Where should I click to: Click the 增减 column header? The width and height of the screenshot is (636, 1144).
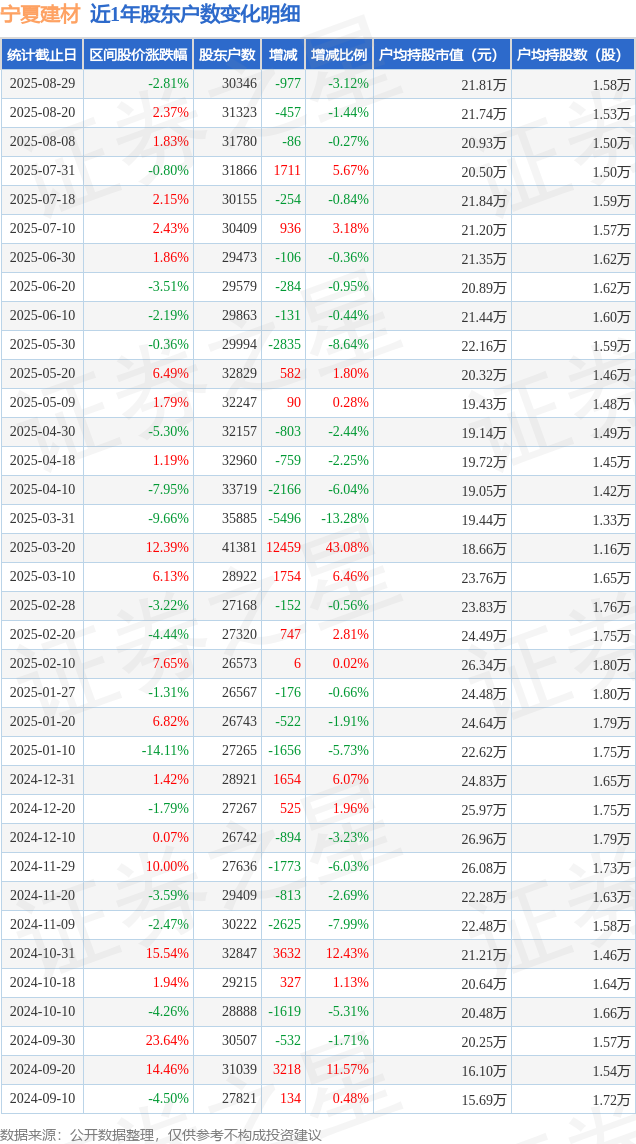[x=283, y=55]
